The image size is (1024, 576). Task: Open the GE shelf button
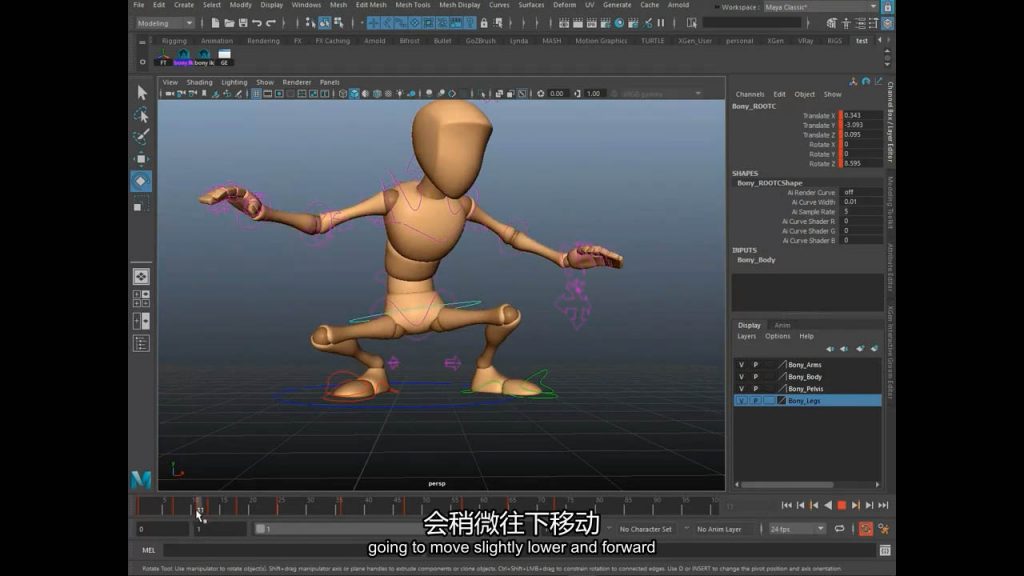point(224,57)
